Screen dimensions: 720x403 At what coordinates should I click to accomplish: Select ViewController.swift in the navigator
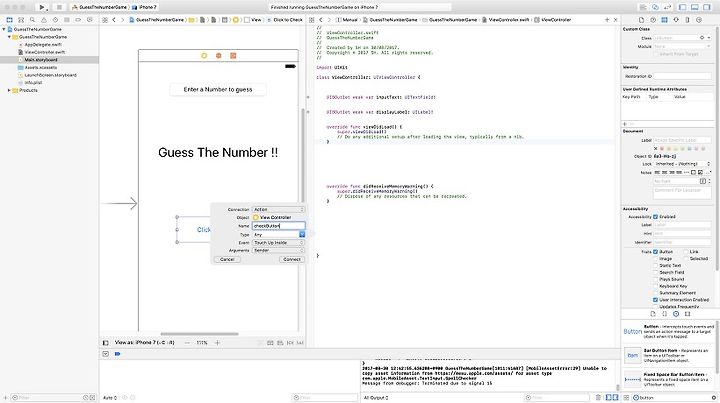(45, 52)
